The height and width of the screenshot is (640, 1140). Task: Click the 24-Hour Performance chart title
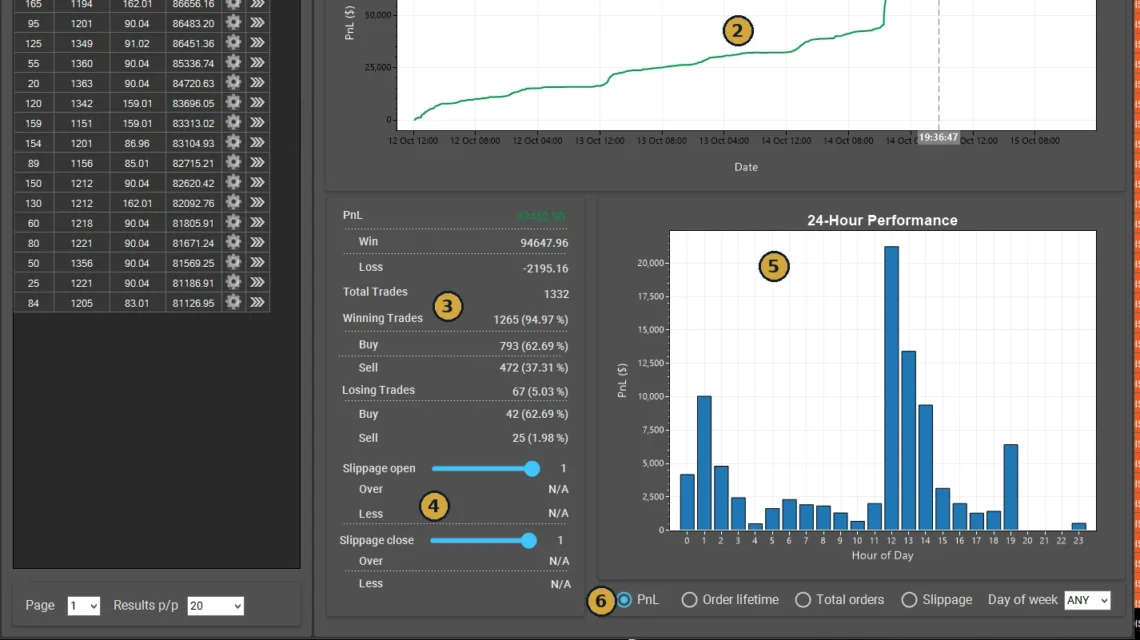882,220
